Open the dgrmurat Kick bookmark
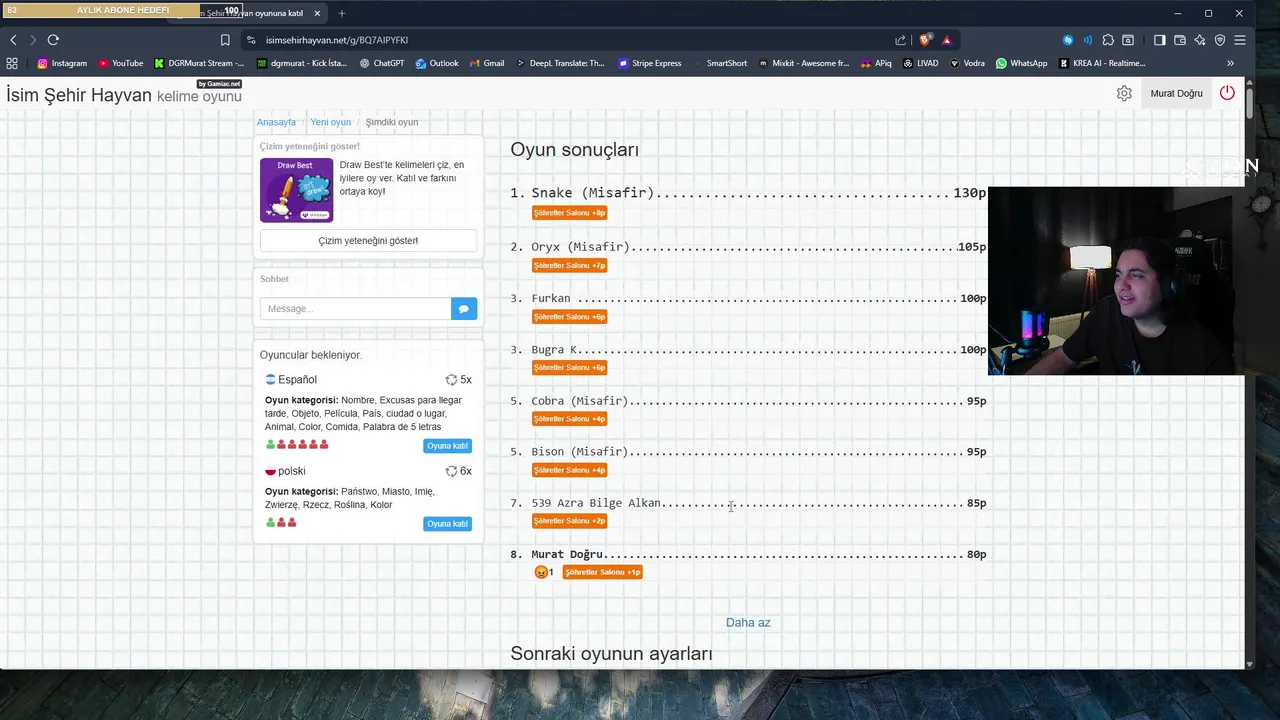Viewport: 1280px width, 720px height. (302, 63)
